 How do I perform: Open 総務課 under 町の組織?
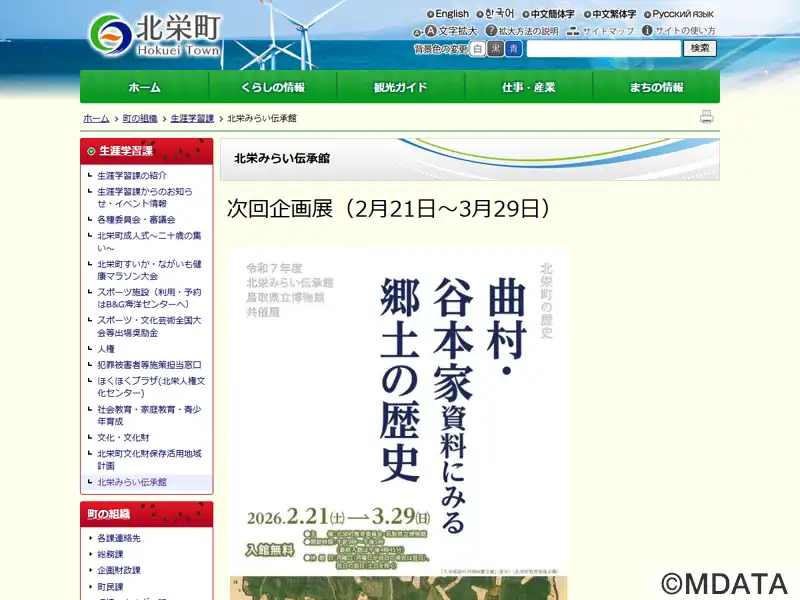110,555
